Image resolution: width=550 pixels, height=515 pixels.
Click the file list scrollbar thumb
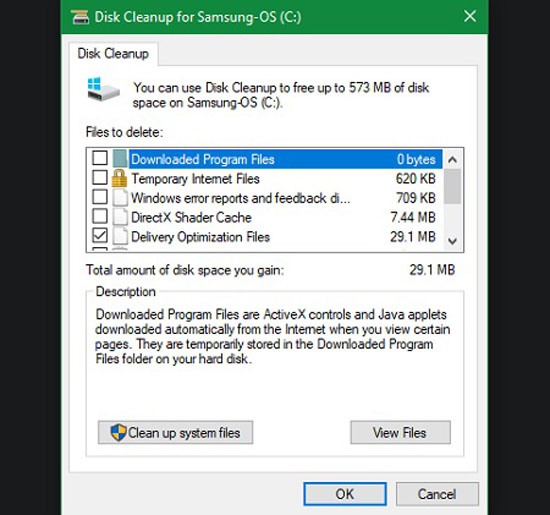[452, 186]
